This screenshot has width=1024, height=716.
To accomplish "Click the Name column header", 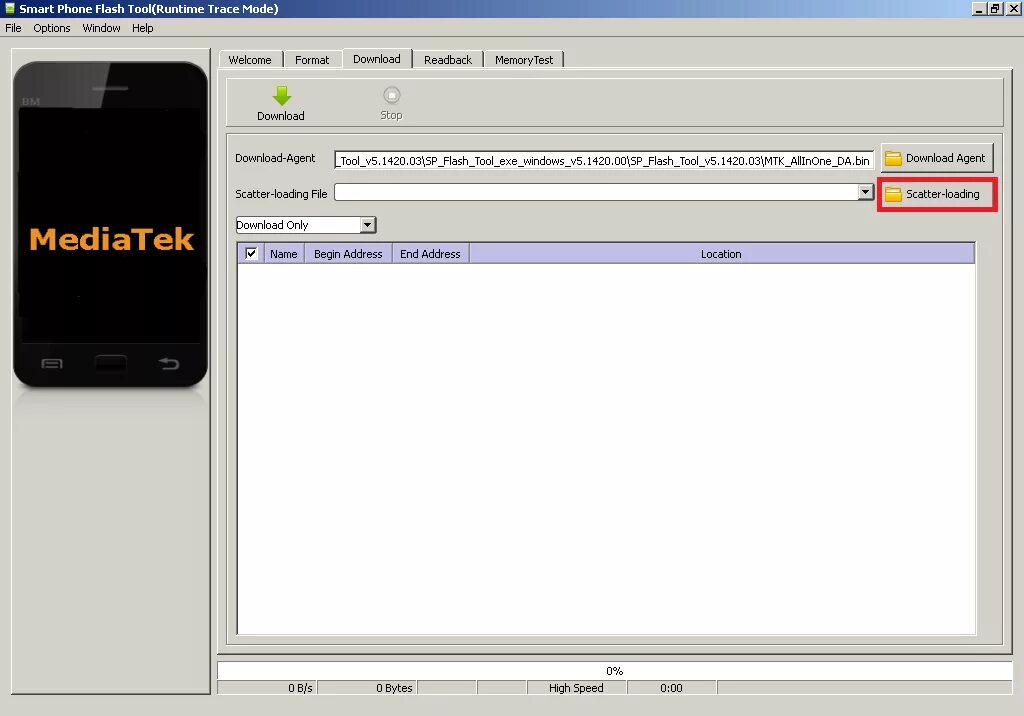I will [283, 253].
